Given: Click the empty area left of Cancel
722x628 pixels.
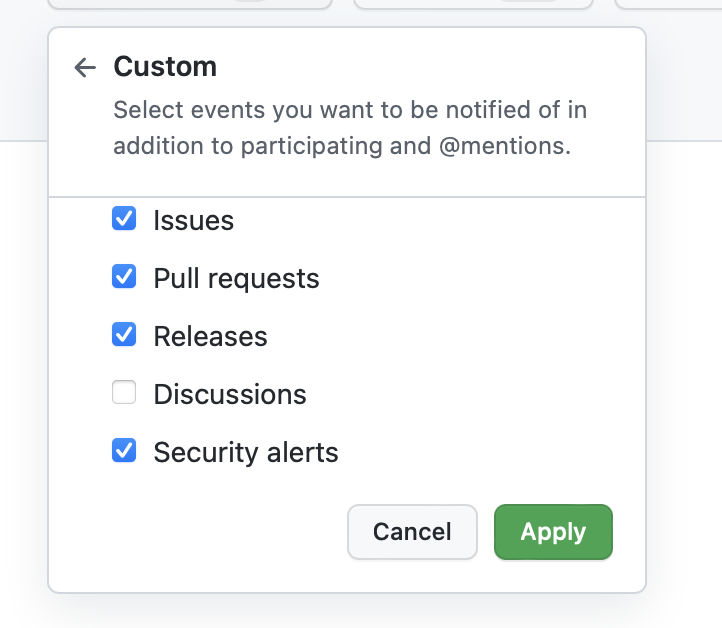Looking at the screenshot, I should coord(200,531).
